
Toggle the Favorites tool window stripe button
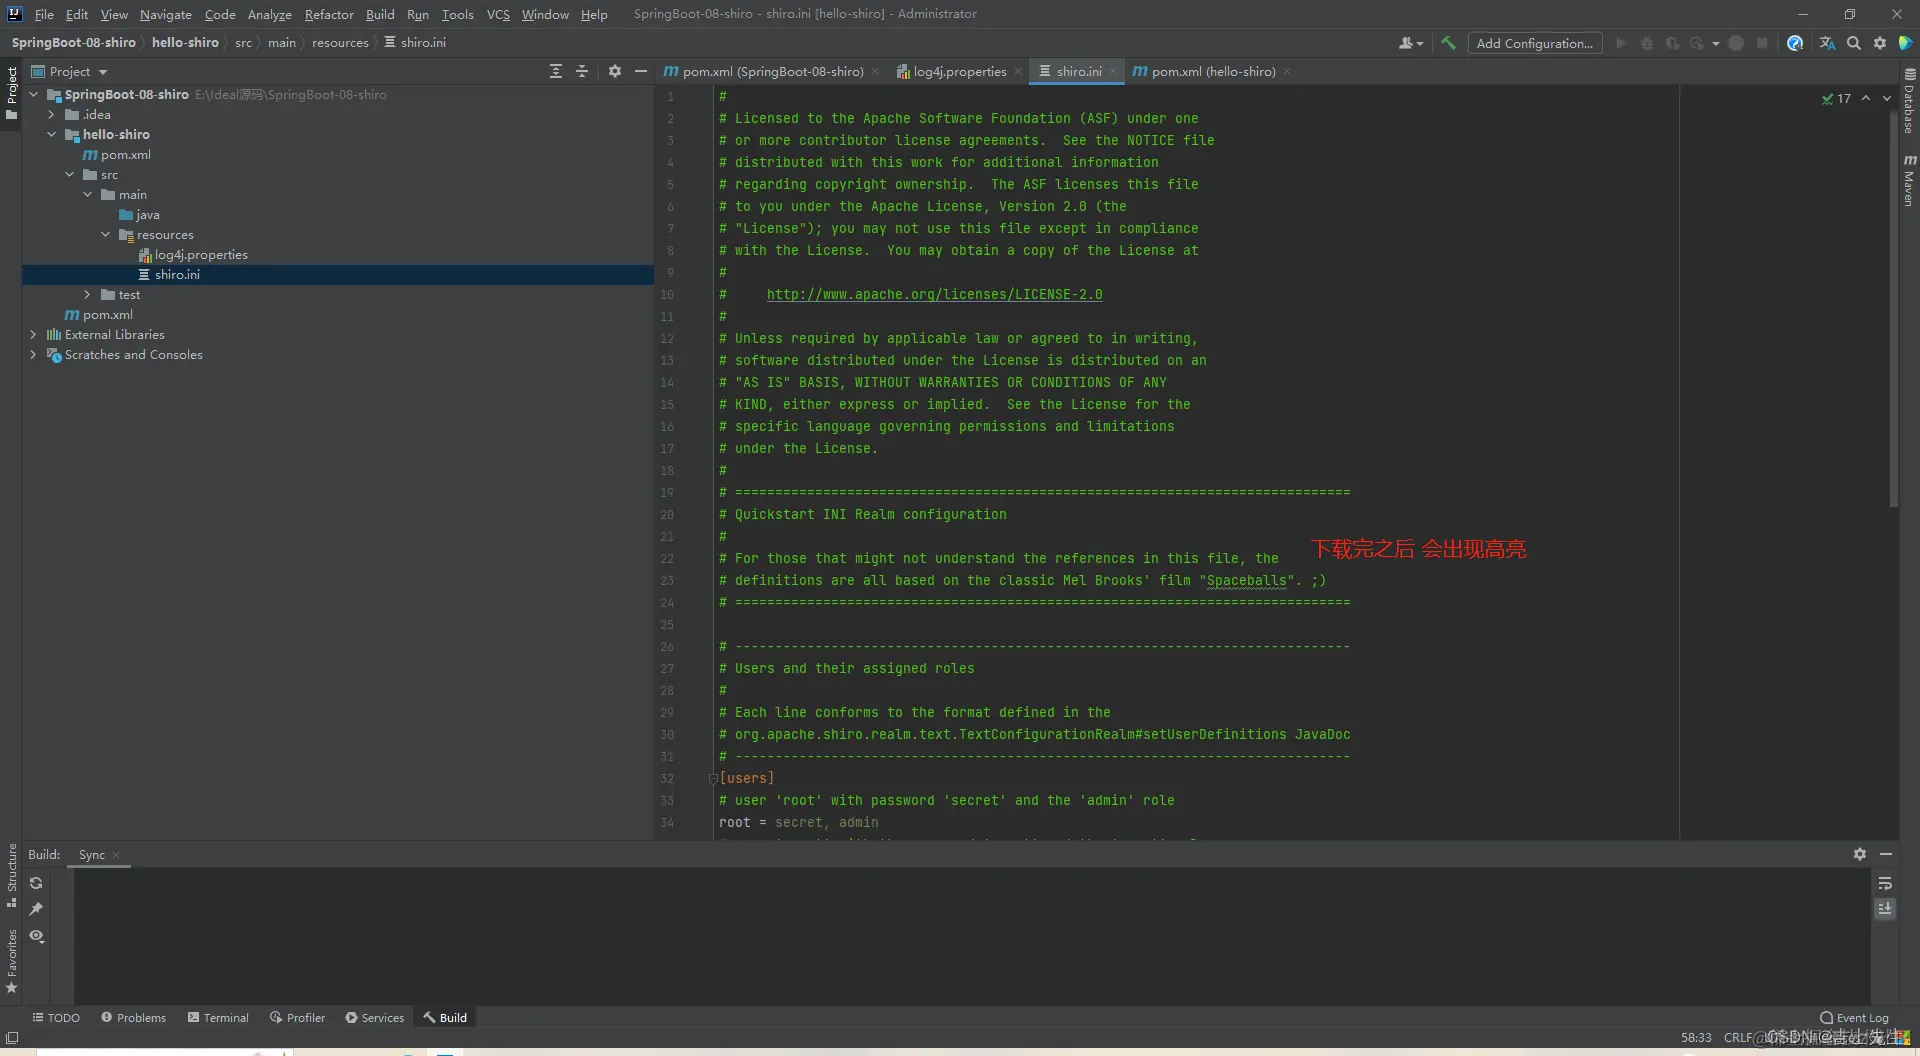click(11, 961)
